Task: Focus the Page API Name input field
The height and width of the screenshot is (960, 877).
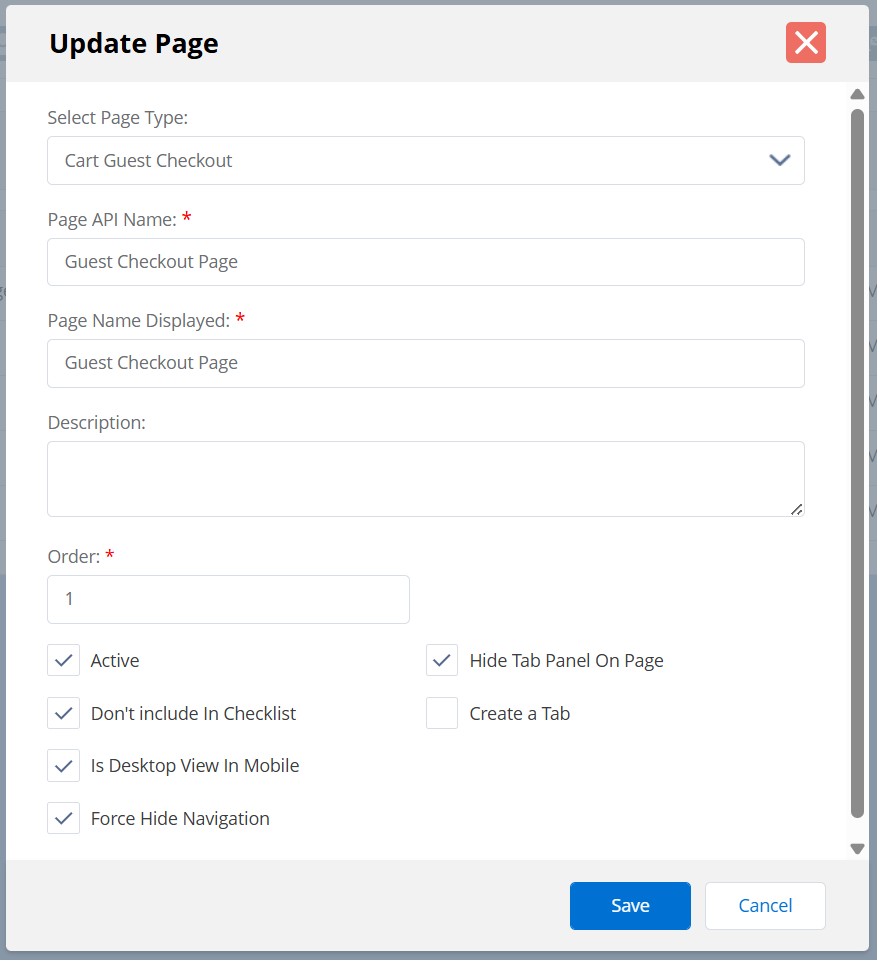Action: pyautogui.click(x=425, y=262)
